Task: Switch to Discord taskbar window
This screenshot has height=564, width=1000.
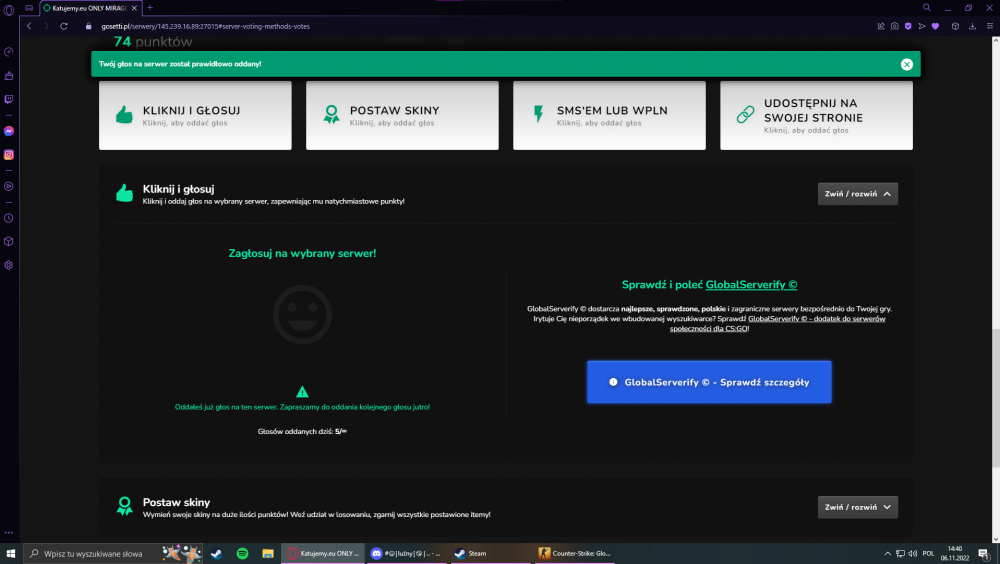Action: point(406,554)
